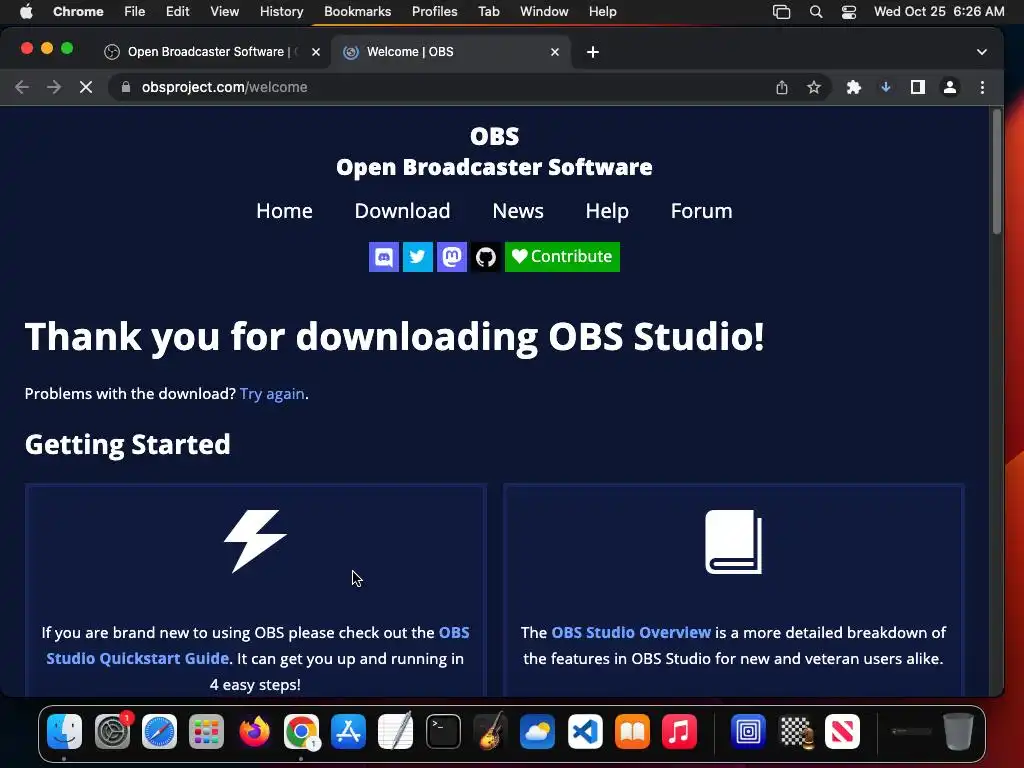The width and height of the screenshot is (1024, 768).
Task: Open Control Center in menu bar
Action: coord(848,12)
